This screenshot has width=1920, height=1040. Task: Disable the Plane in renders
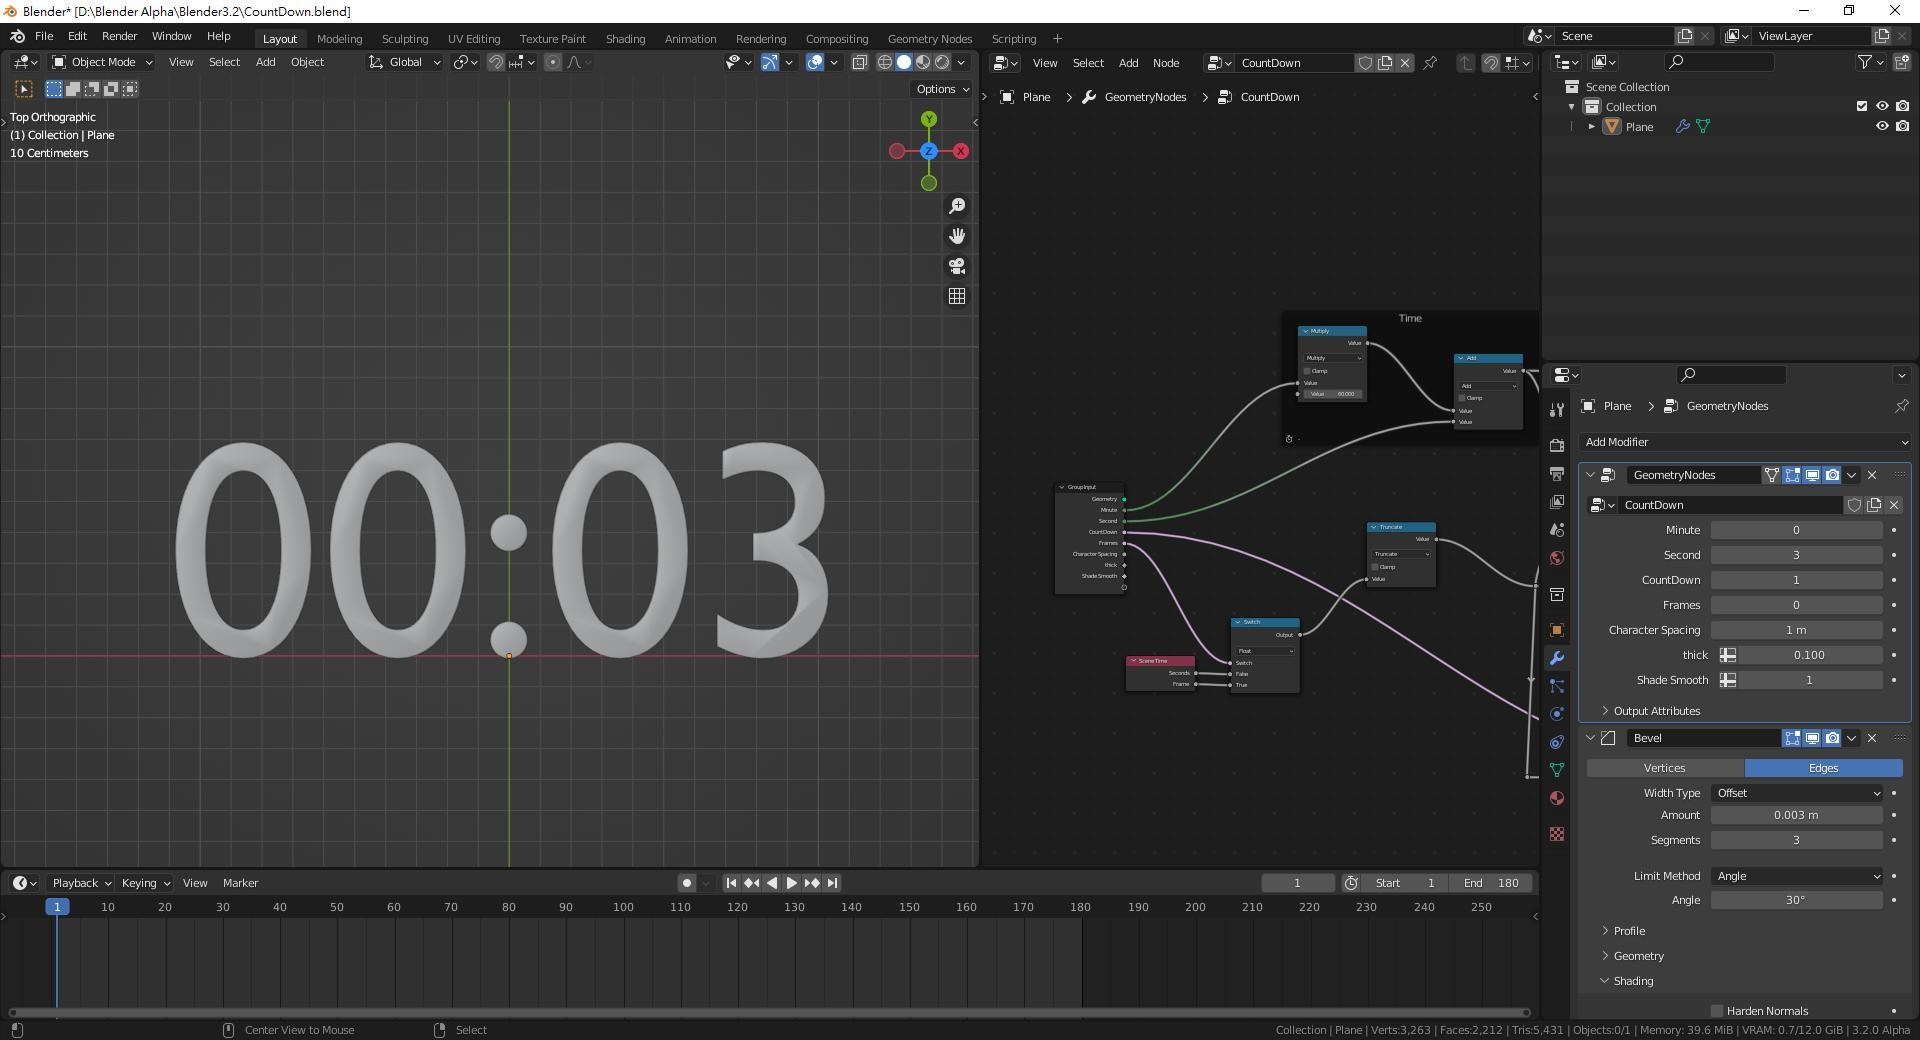coord(1903,126)
